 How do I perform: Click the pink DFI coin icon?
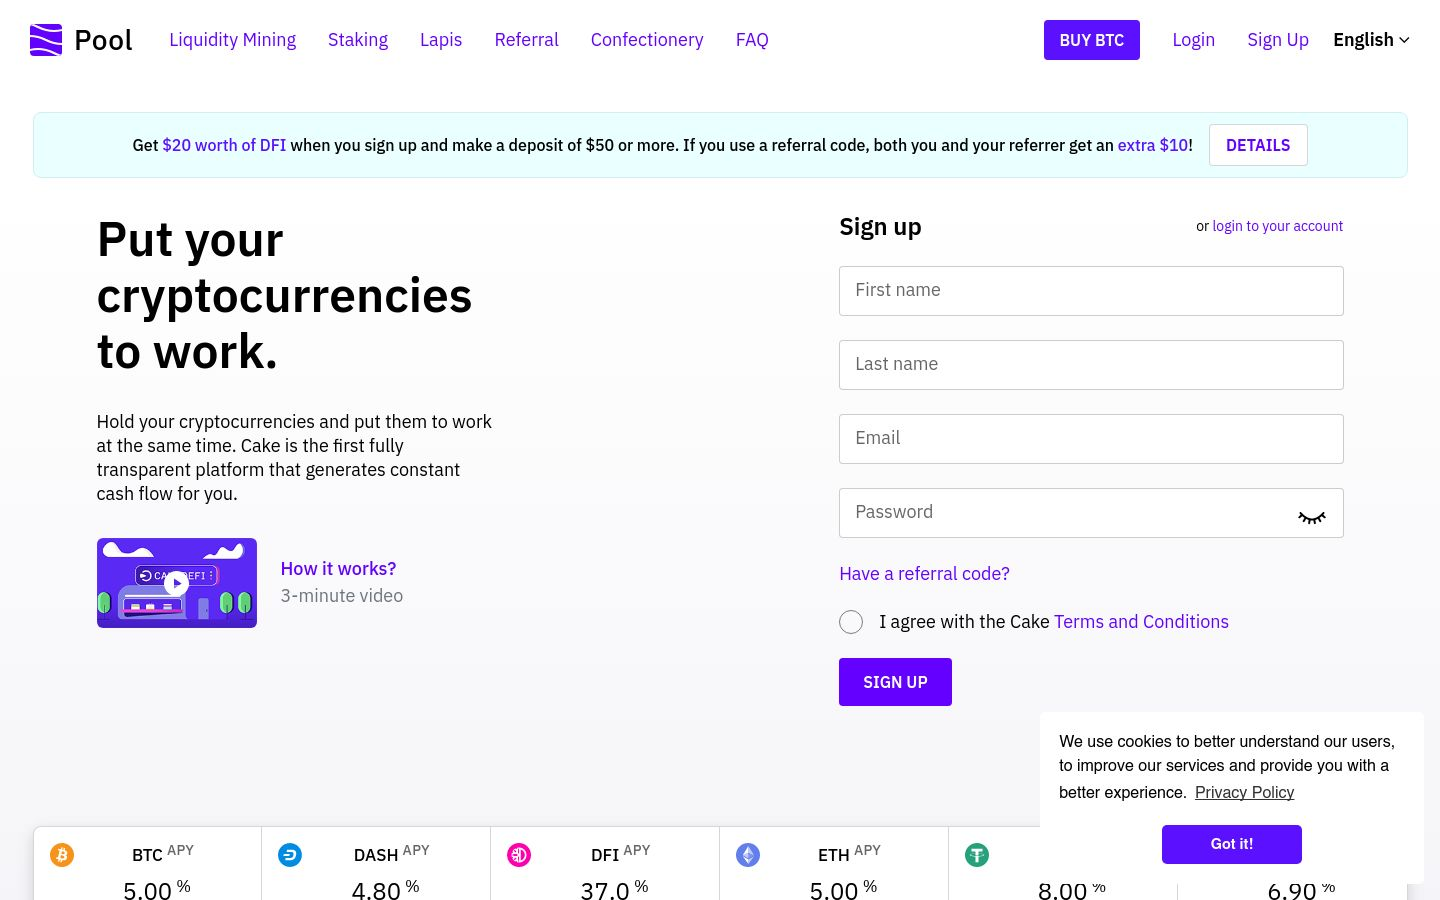[519, 855]
